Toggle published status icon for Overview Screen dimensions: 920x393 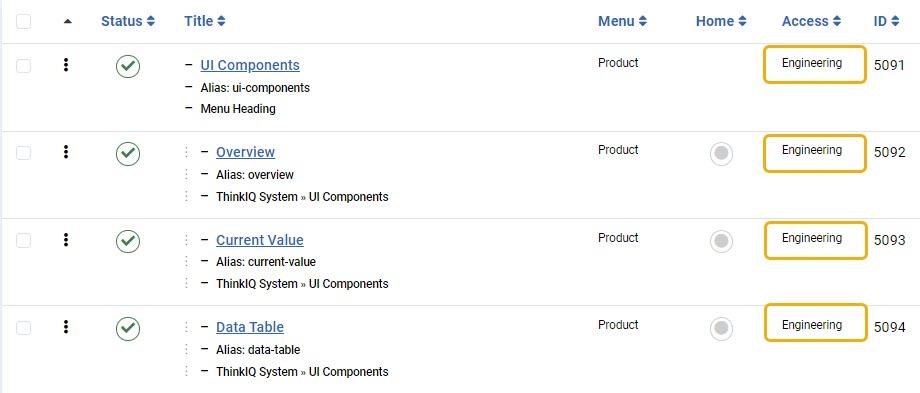(x=128, y=154)
